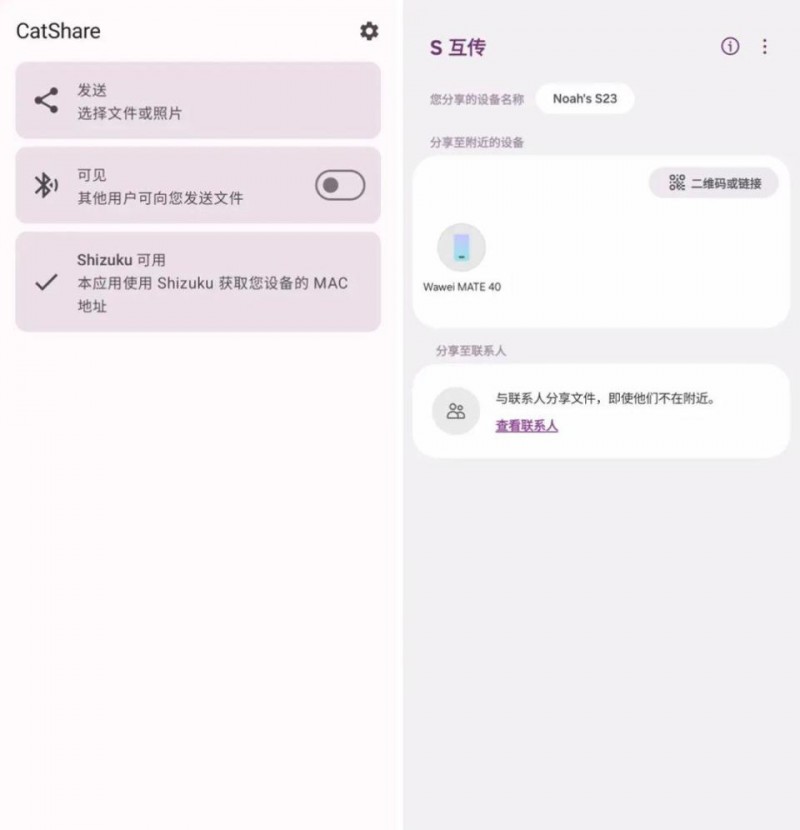Open the info icon in S 互传 header
Screen dimensions: 800x830
[730, 47]
